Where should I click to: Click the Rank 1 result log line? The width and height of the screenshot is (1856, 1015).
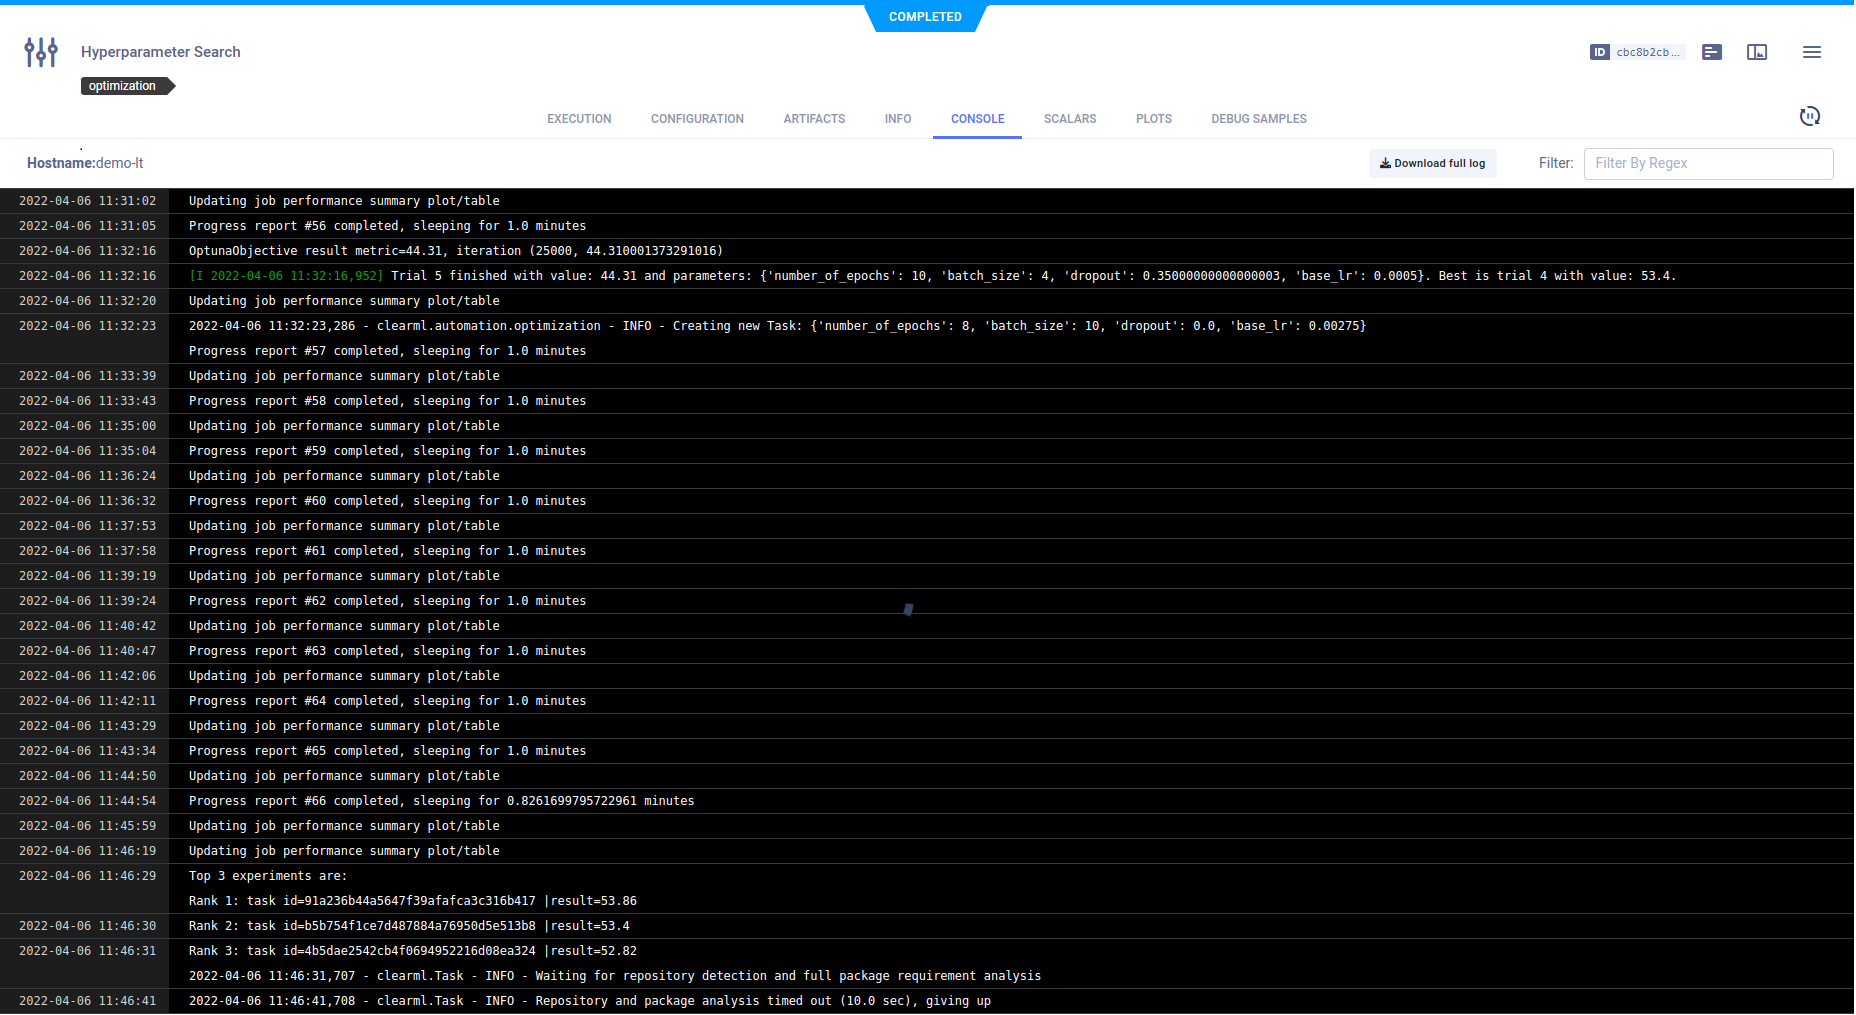412,901
